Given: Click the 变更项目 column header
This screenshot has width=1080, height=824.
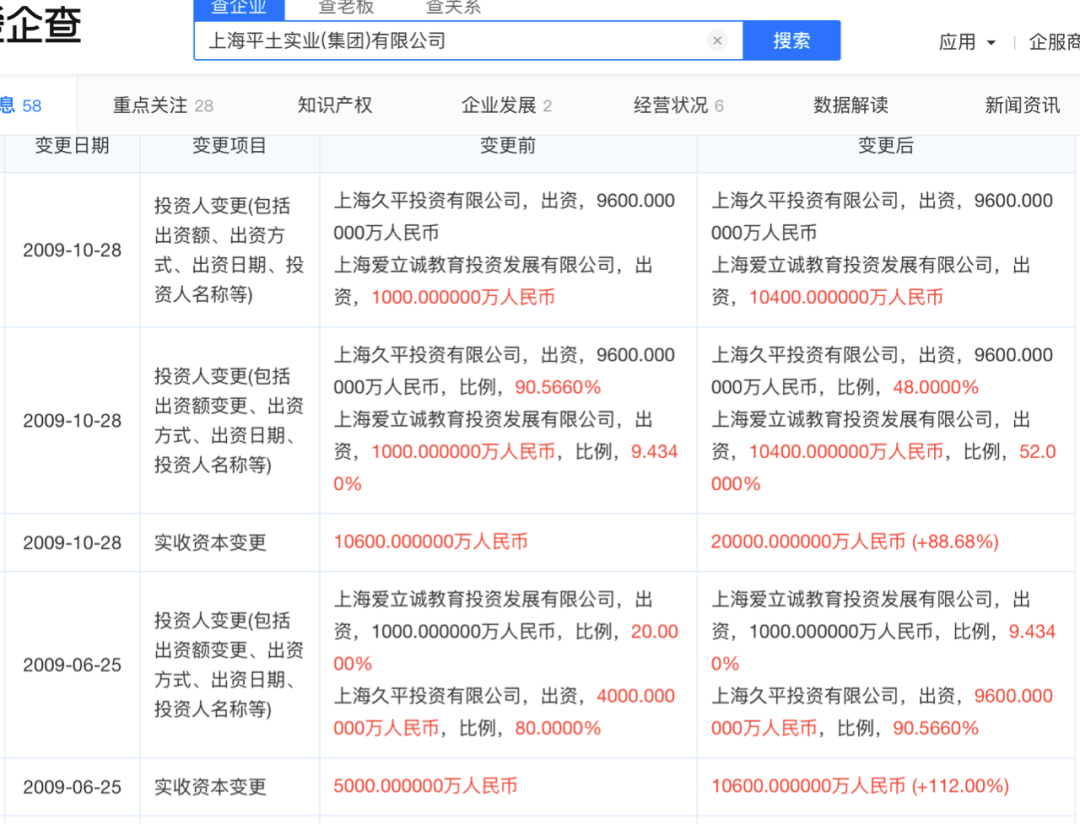Looking at the screenshot, I should click(229, 145).
